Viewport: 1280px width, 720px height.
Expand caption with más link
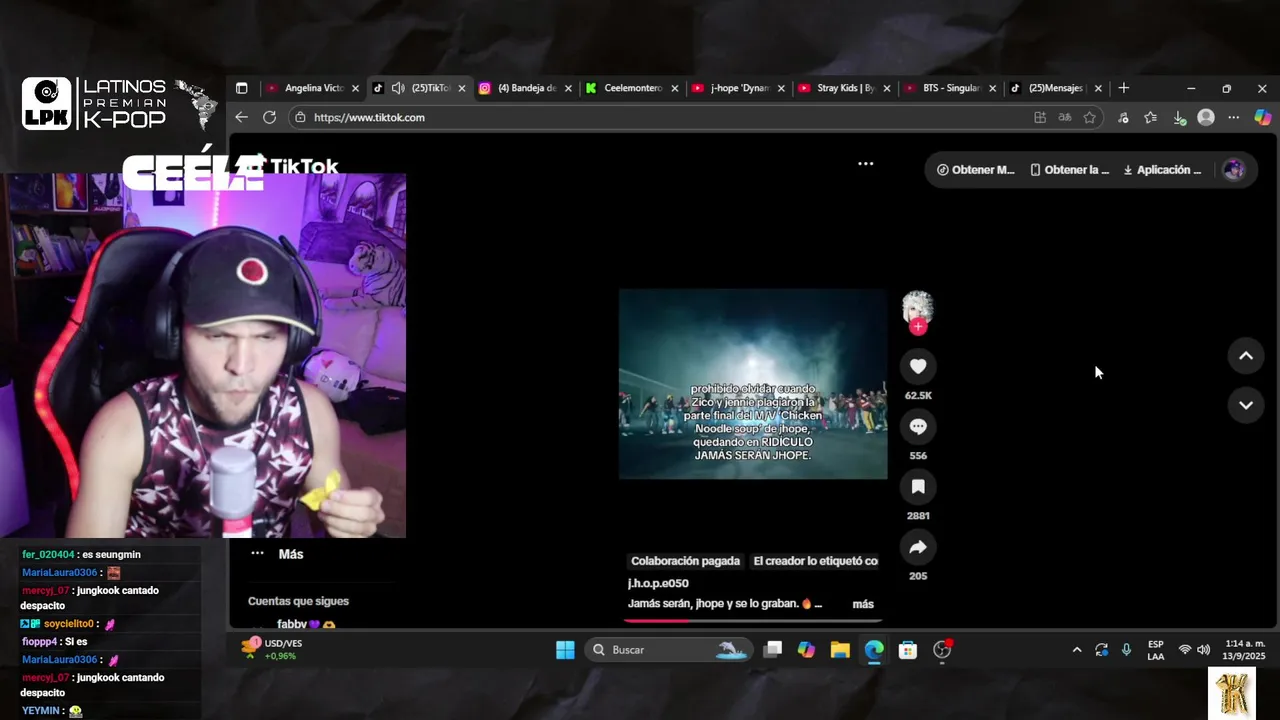863,604
